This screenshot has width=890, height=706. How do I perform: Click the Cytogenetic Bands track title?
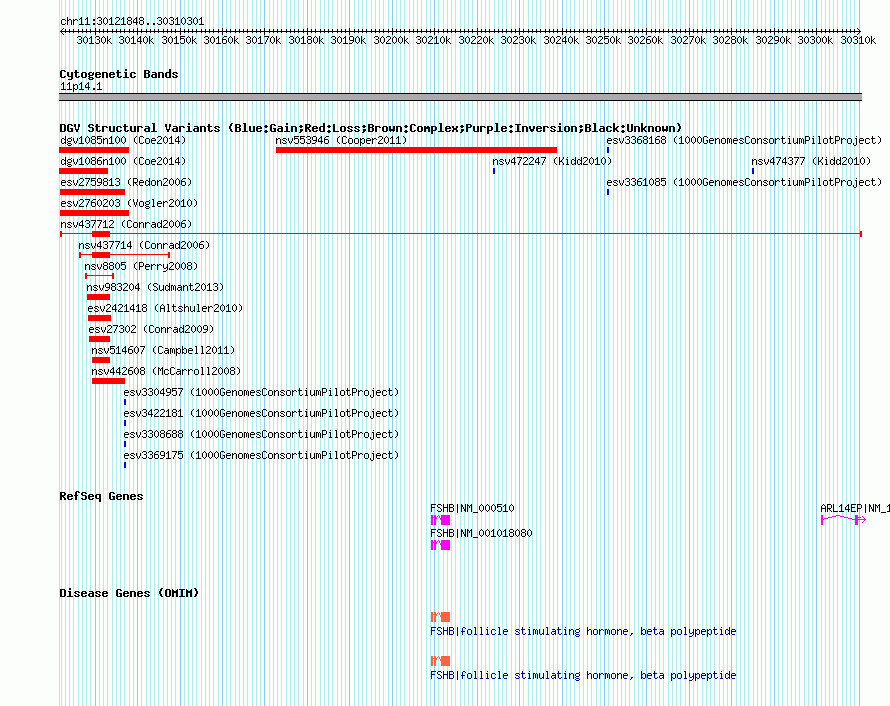pos(119,74)
